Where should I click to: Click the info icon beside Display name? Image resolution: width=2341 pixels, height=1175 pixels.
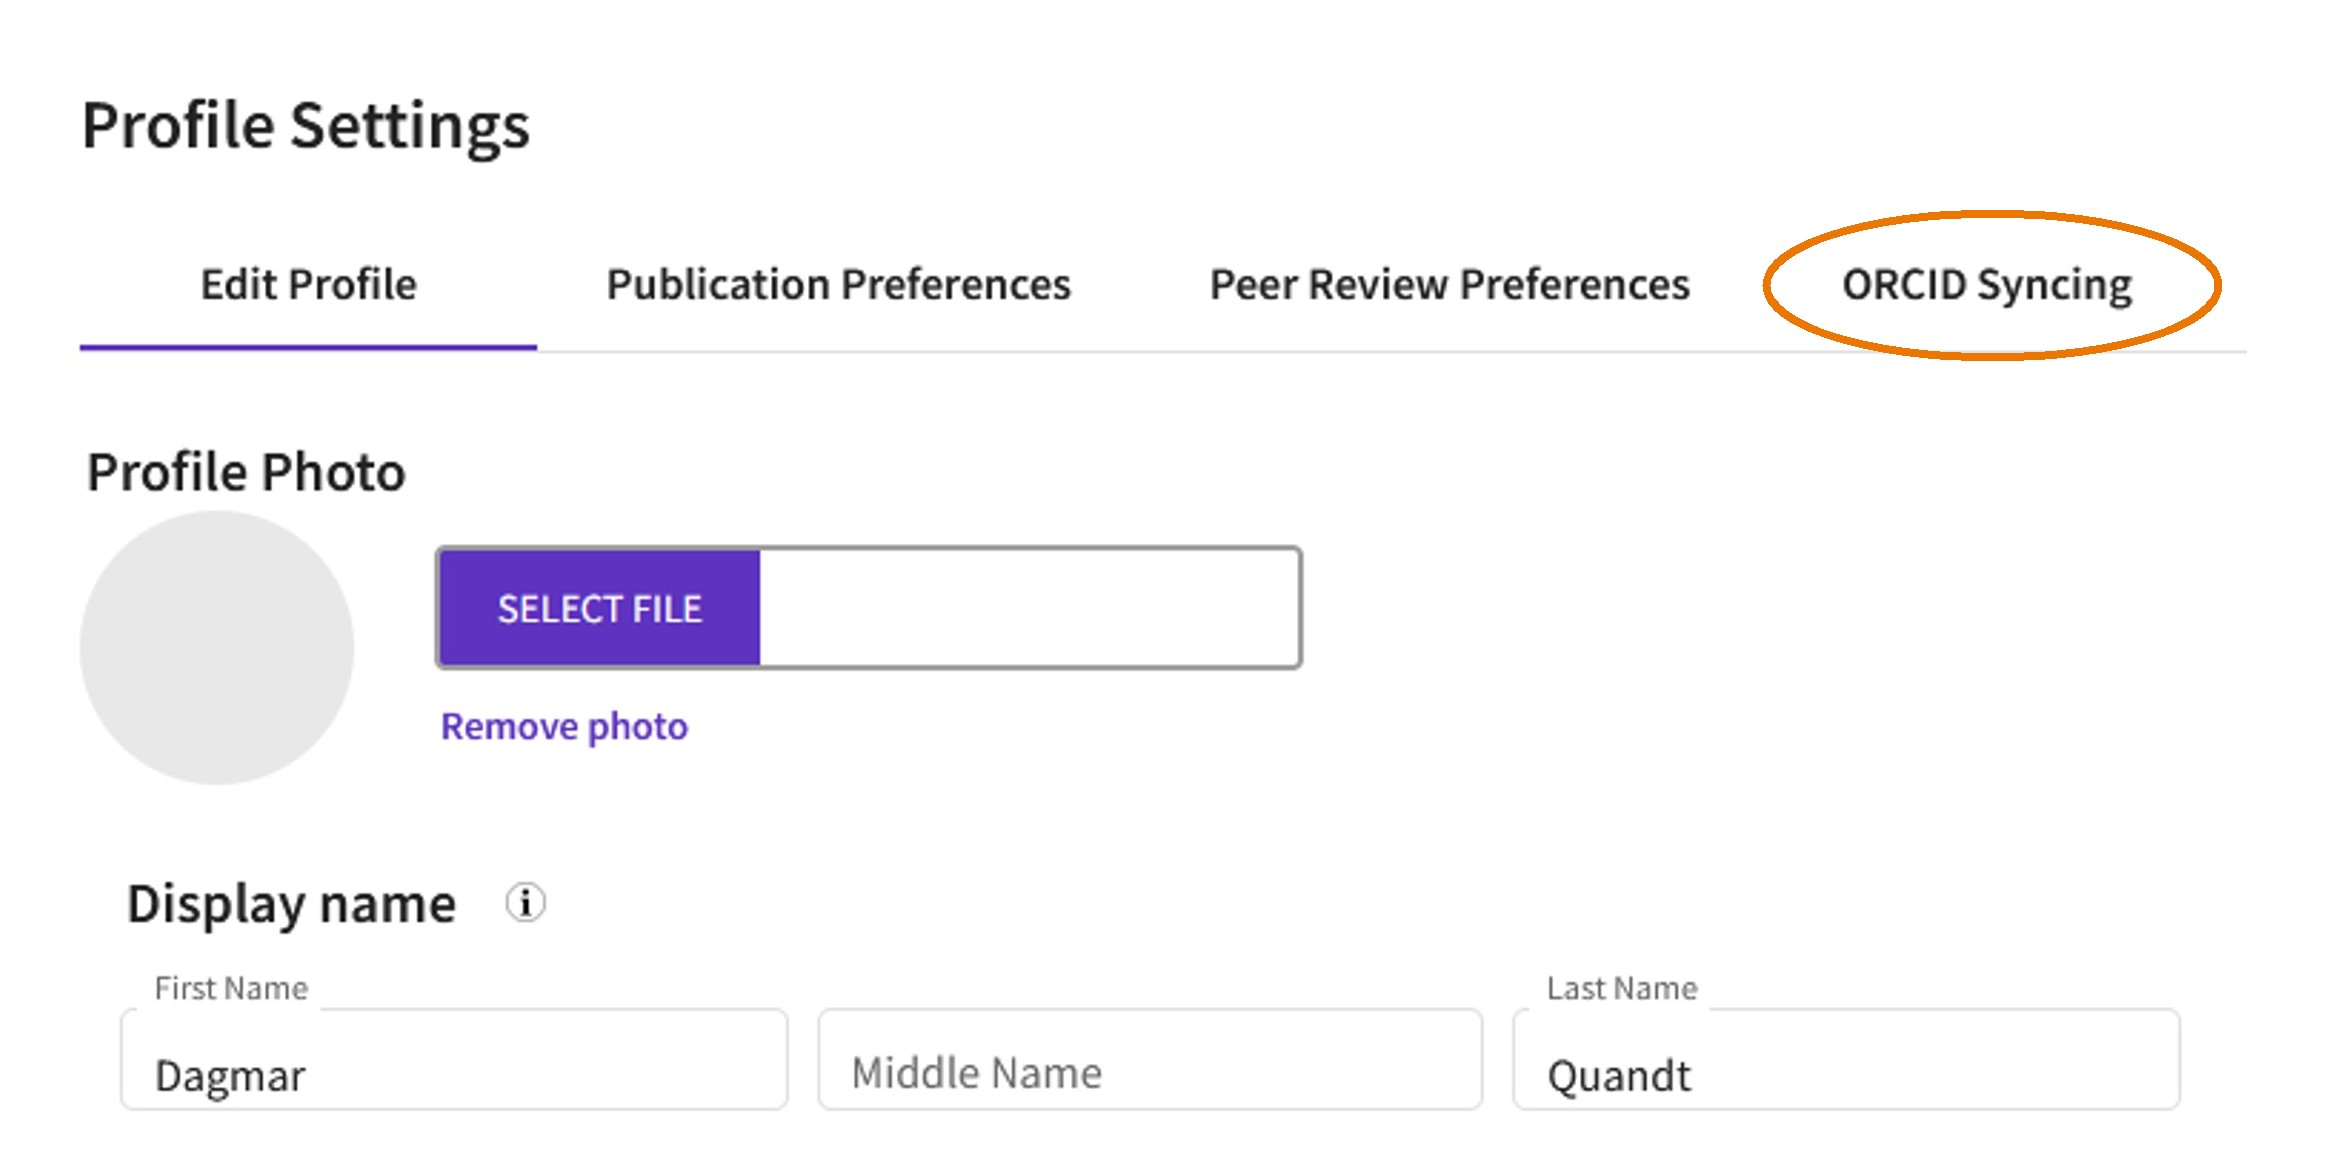tap(525, 903)
